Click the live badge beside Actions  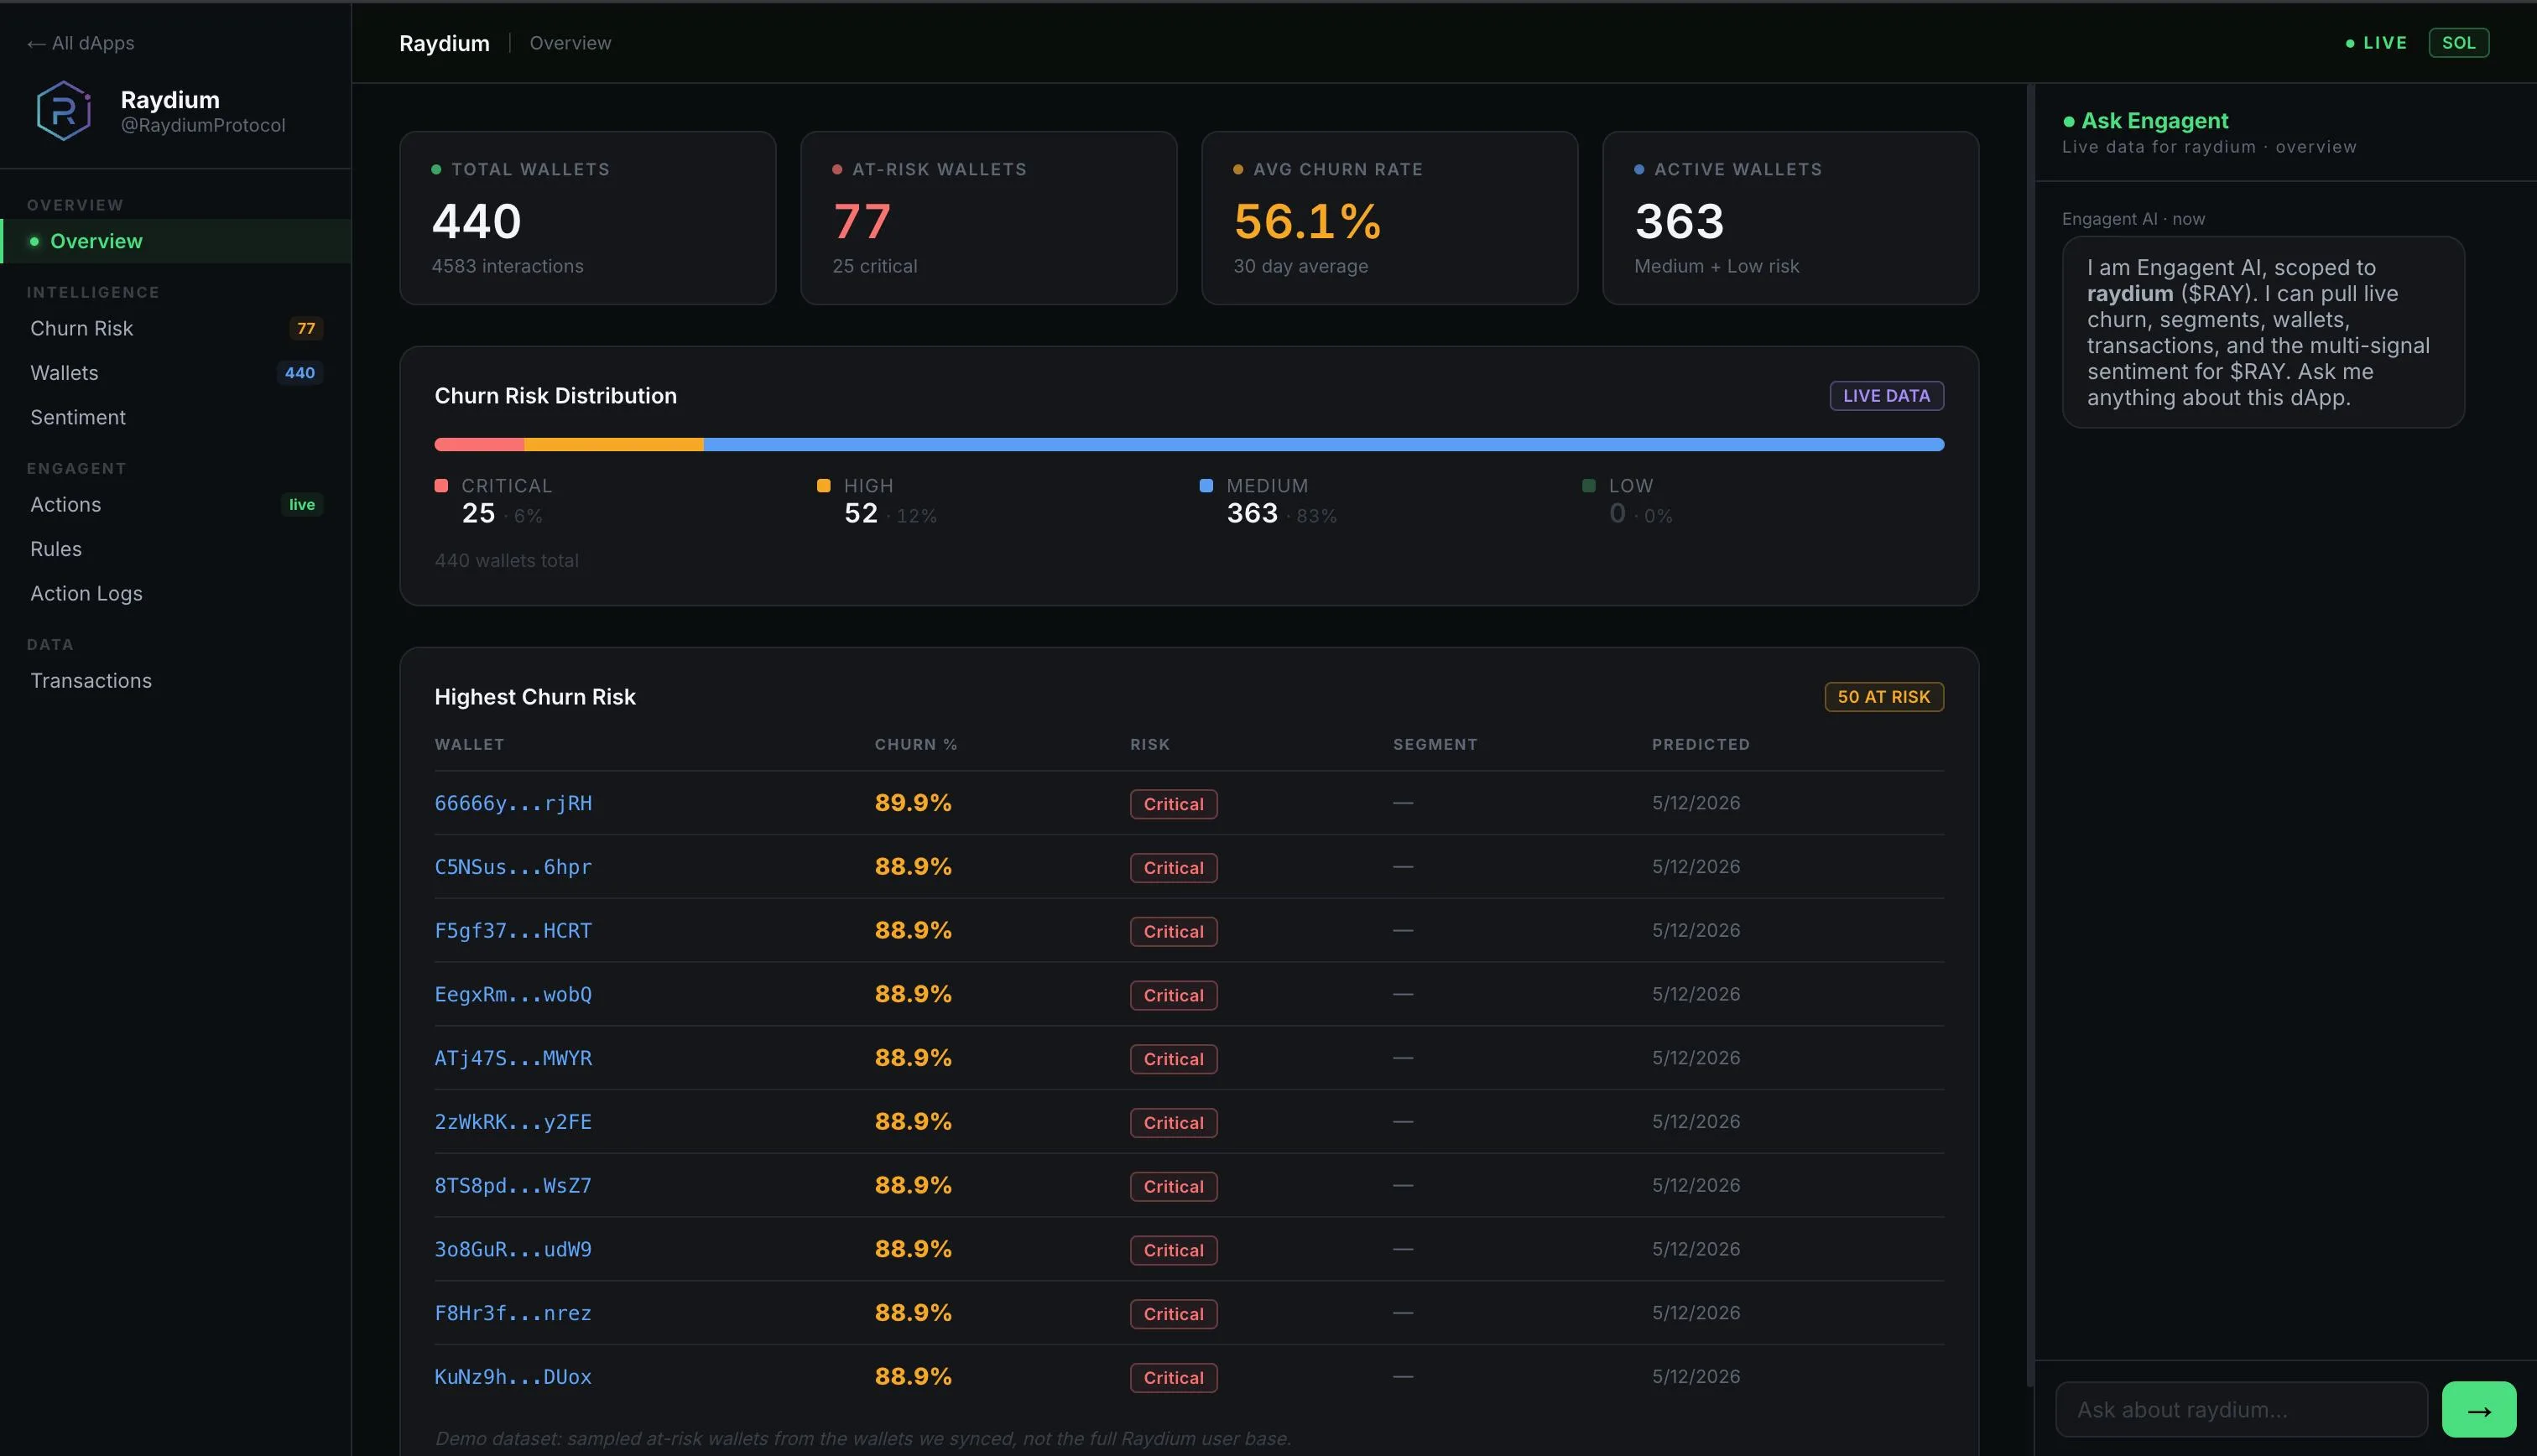click(x=302, y=504)
